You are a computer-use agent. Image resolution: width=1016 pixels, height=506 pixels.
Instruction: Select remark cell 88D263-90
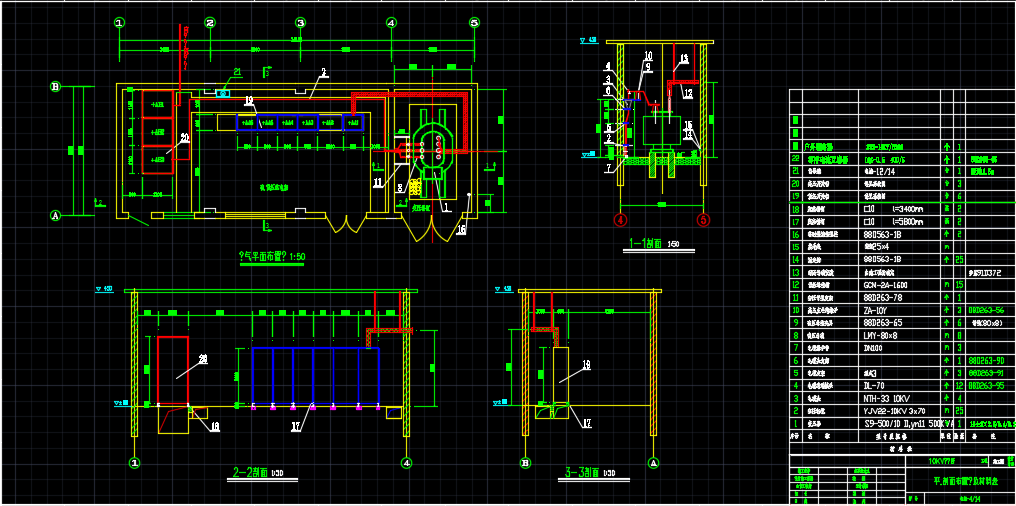click(x=986, y=360)
